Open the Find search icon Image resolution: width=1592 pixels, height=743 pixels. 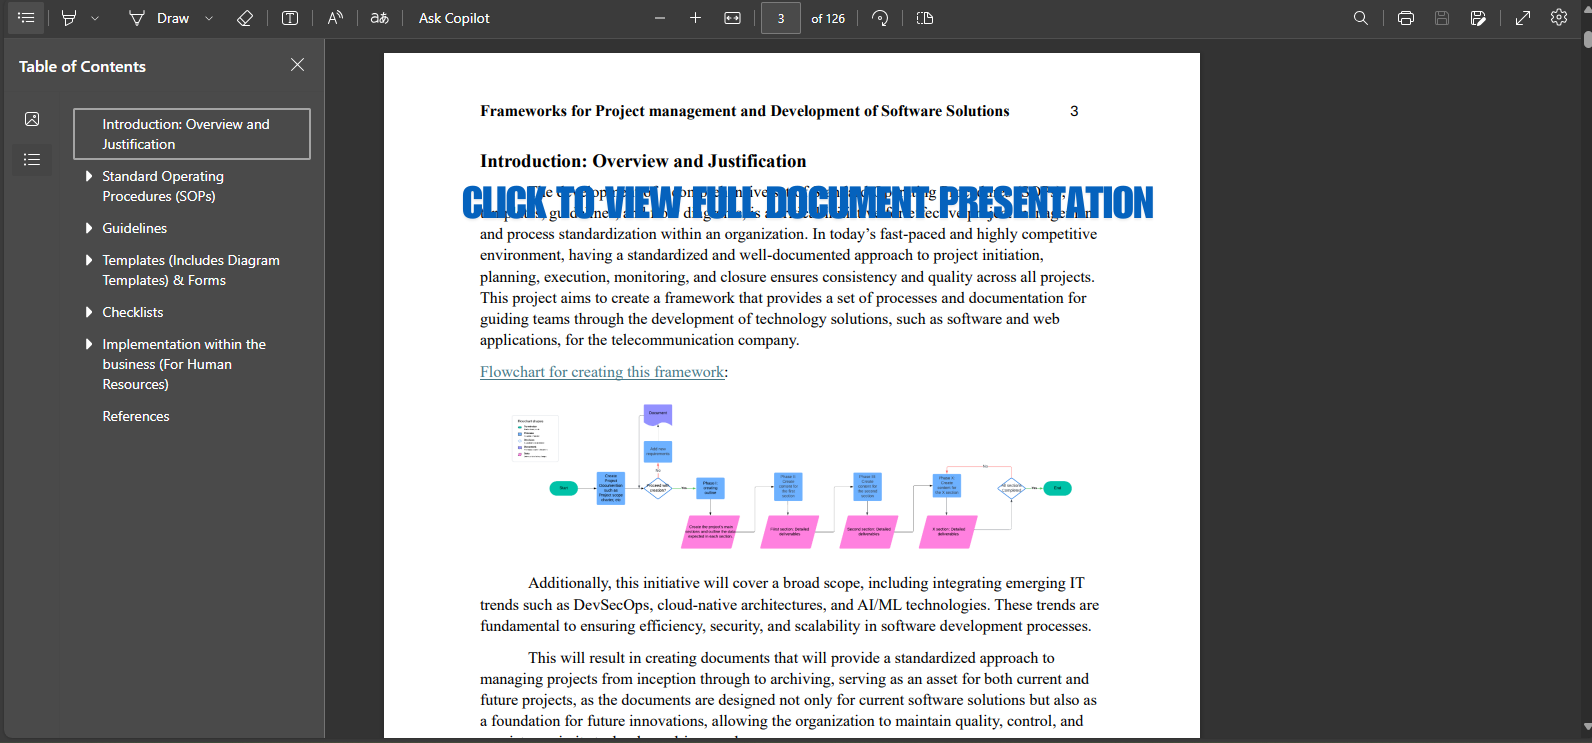coord(1361,18)
